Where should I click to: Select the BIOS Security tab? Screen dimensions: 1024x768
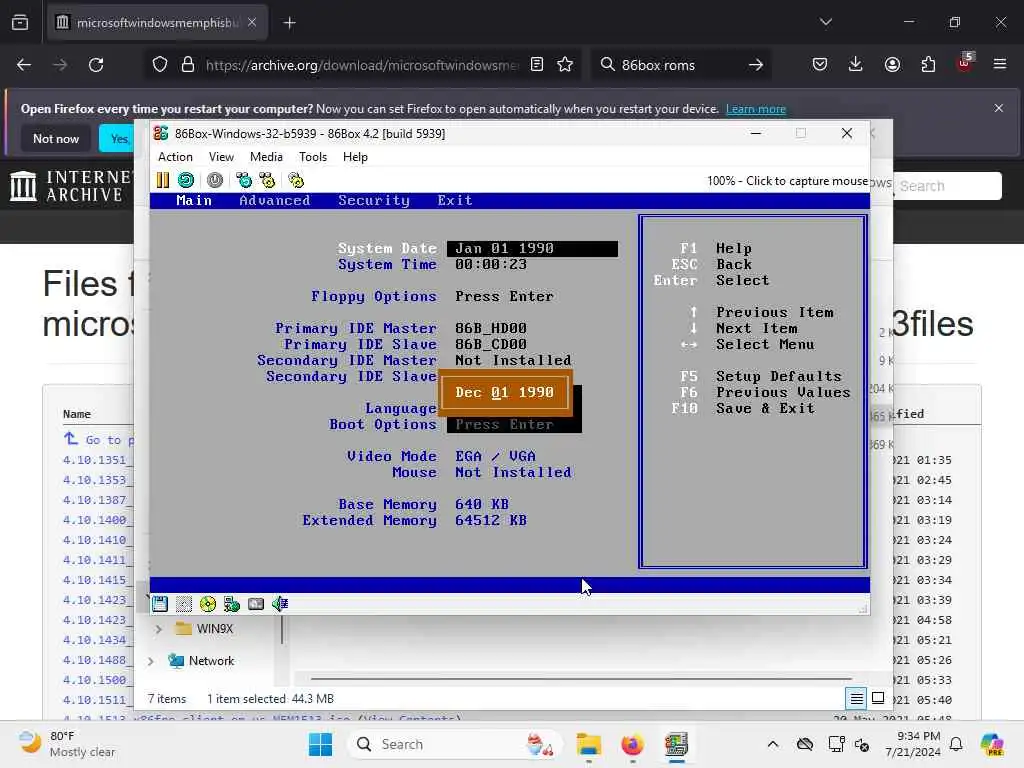[374, 200]
